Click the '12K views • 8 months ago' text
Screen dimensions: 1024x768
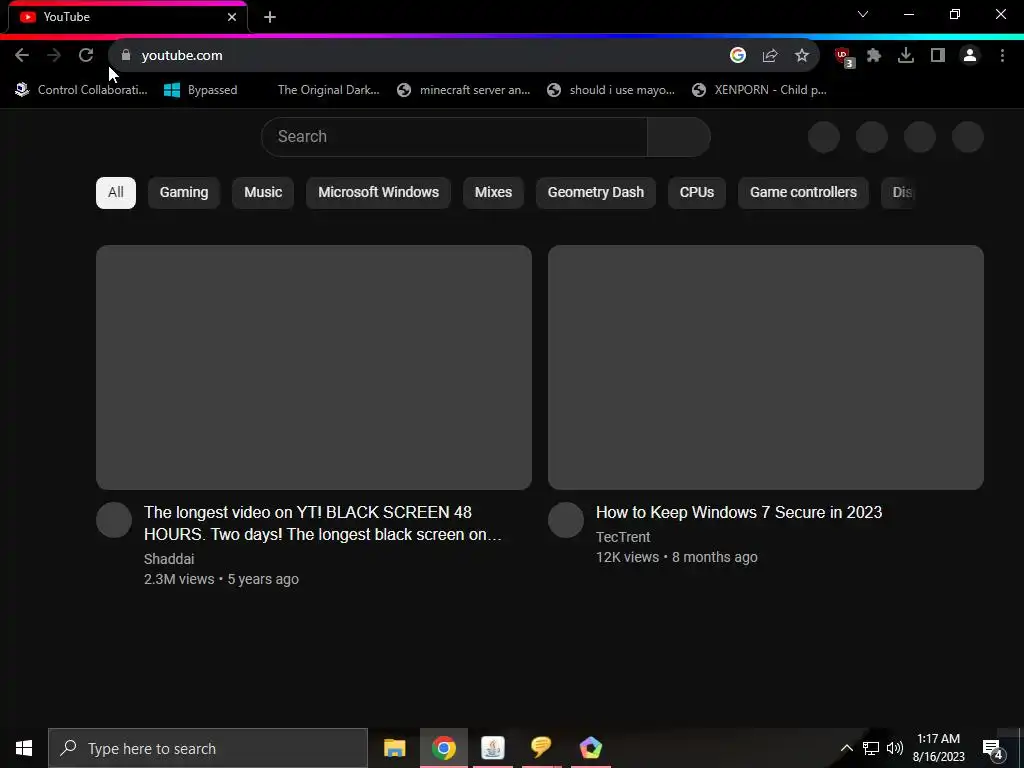677,557
